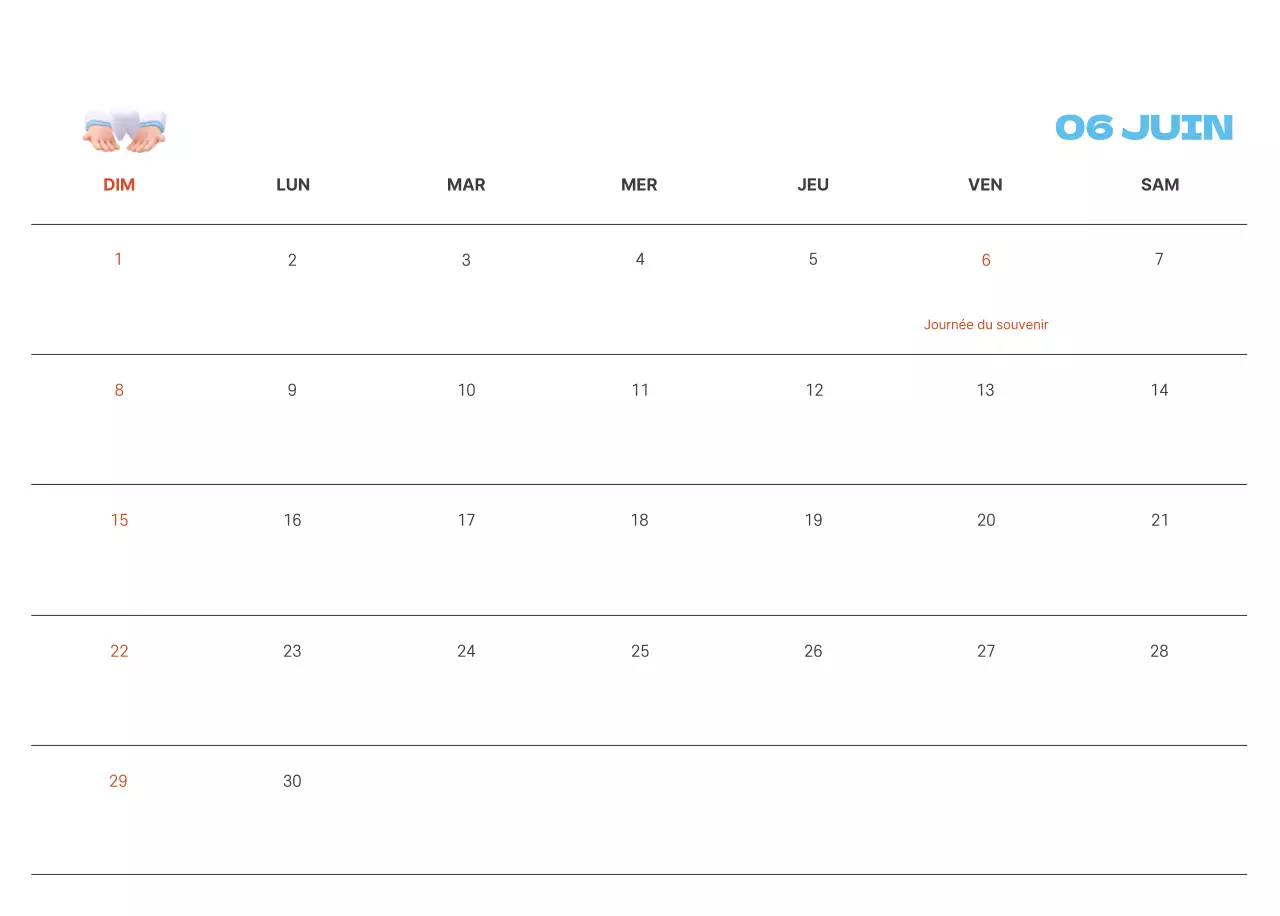
Task: Select the MER column header
Action: tap(639, 185)
